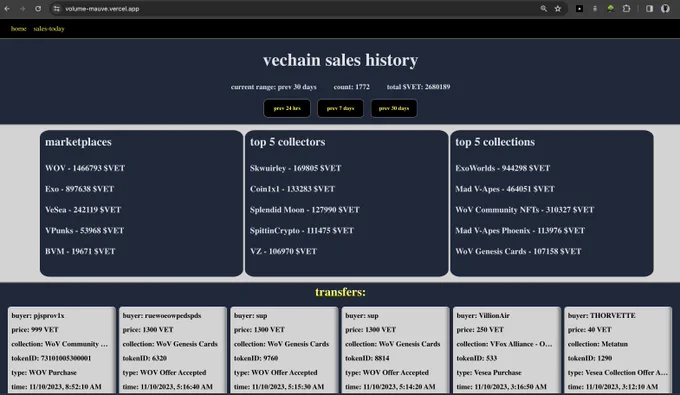The image size is (680, 395).
Task: Click 'VeSea - 242119 $VET' marketplace row
Action: pyautogui.click(x=83, y=210)
